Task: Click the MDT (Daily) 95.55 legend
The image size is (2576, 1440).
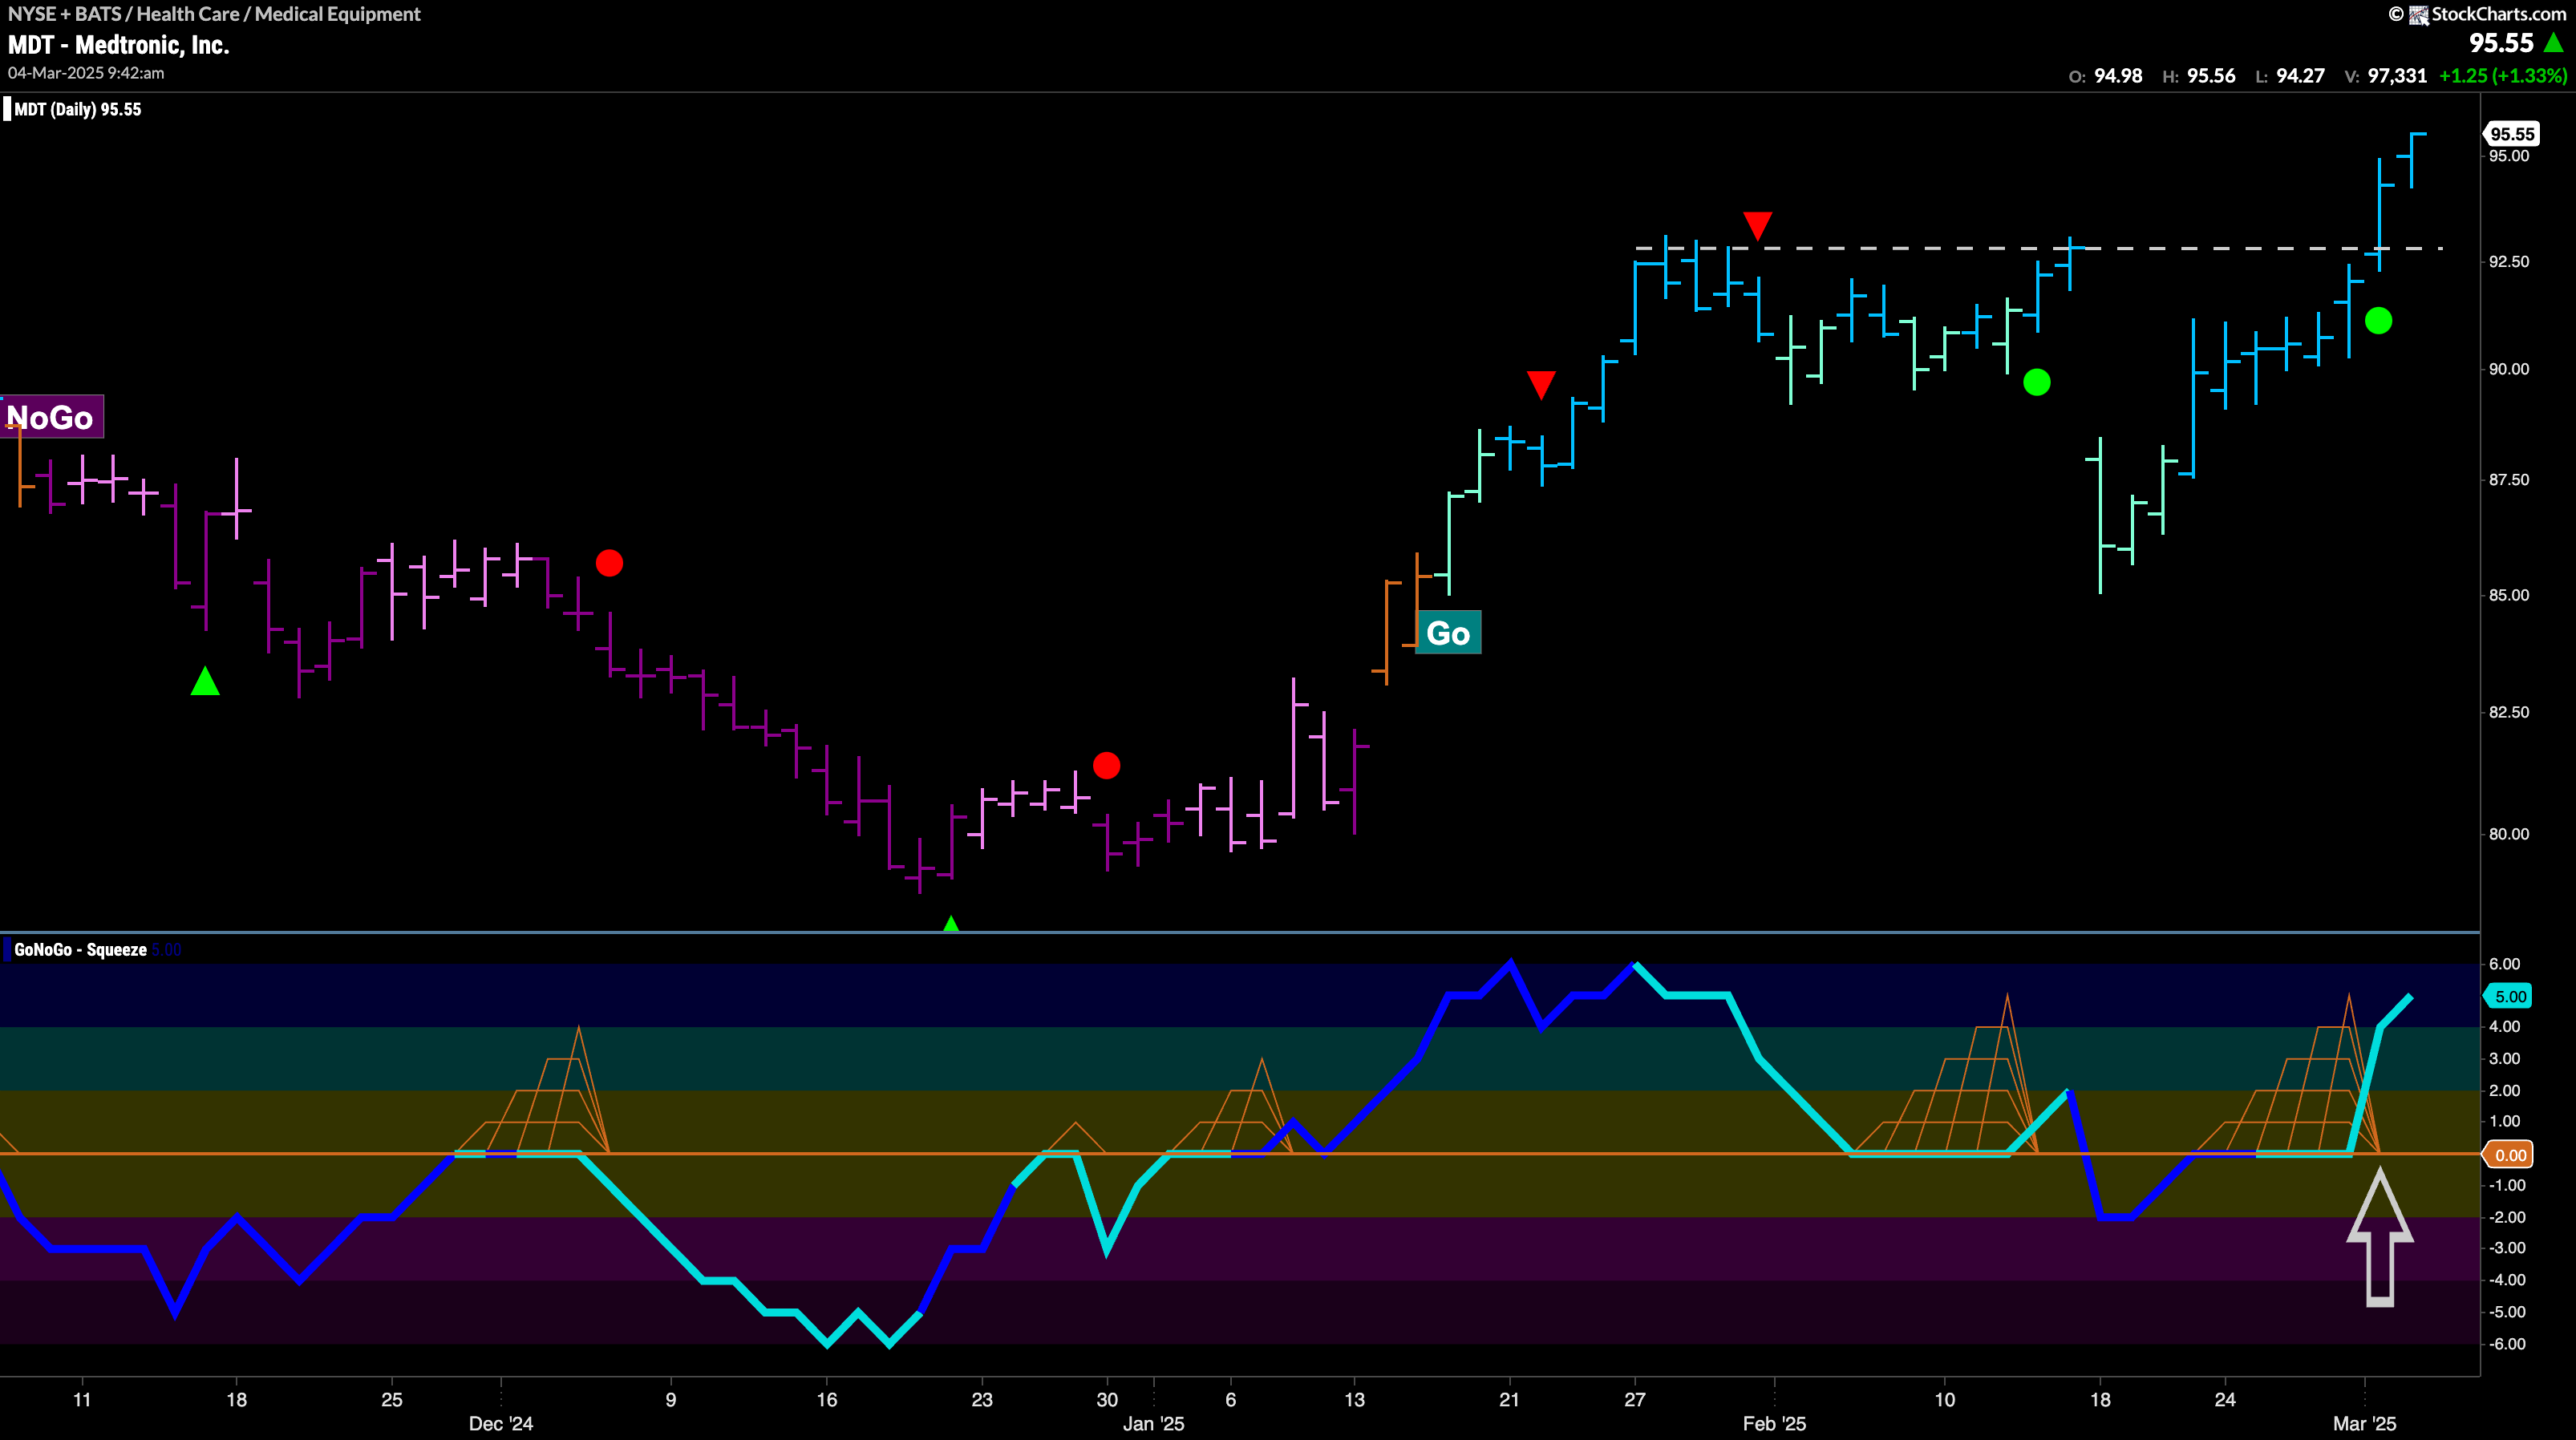Action: (76, 110)
